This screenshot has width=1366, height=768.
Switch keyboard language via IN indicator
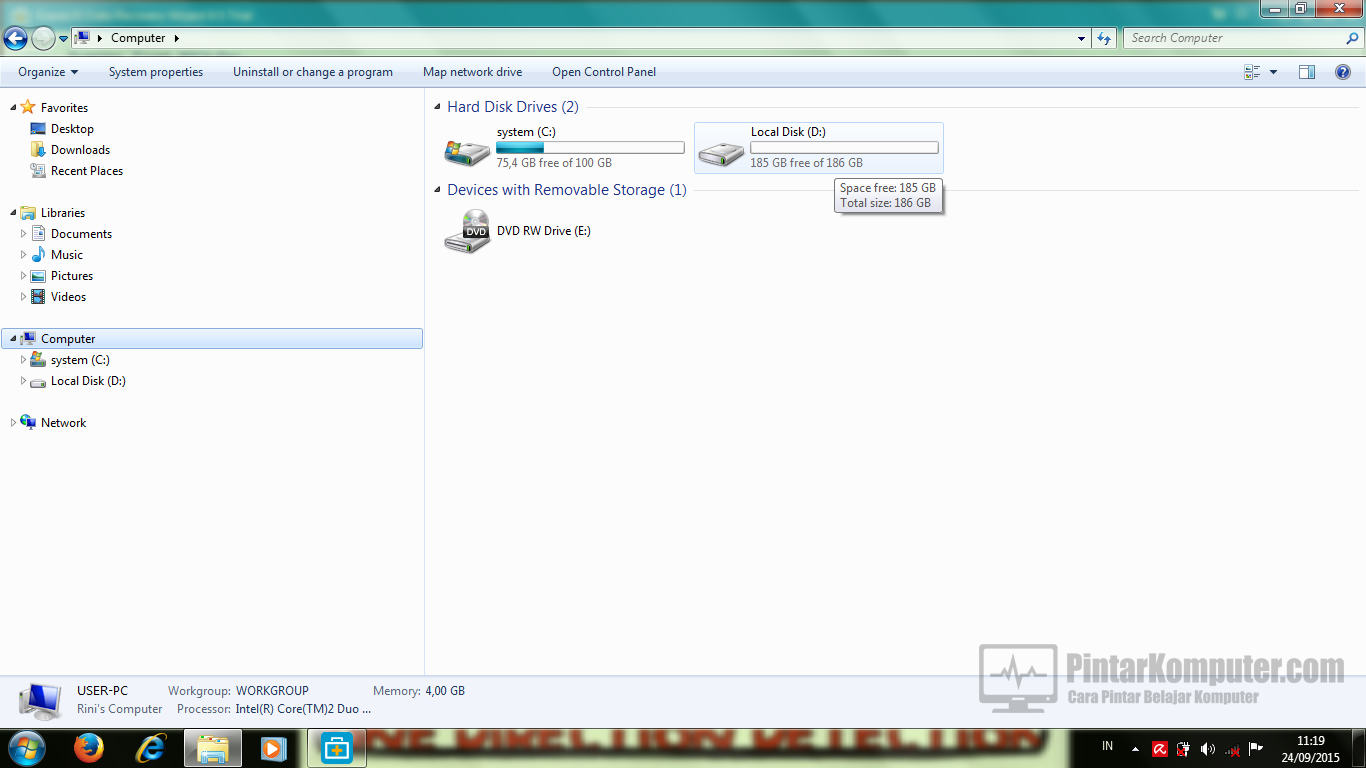[1107, 747]
